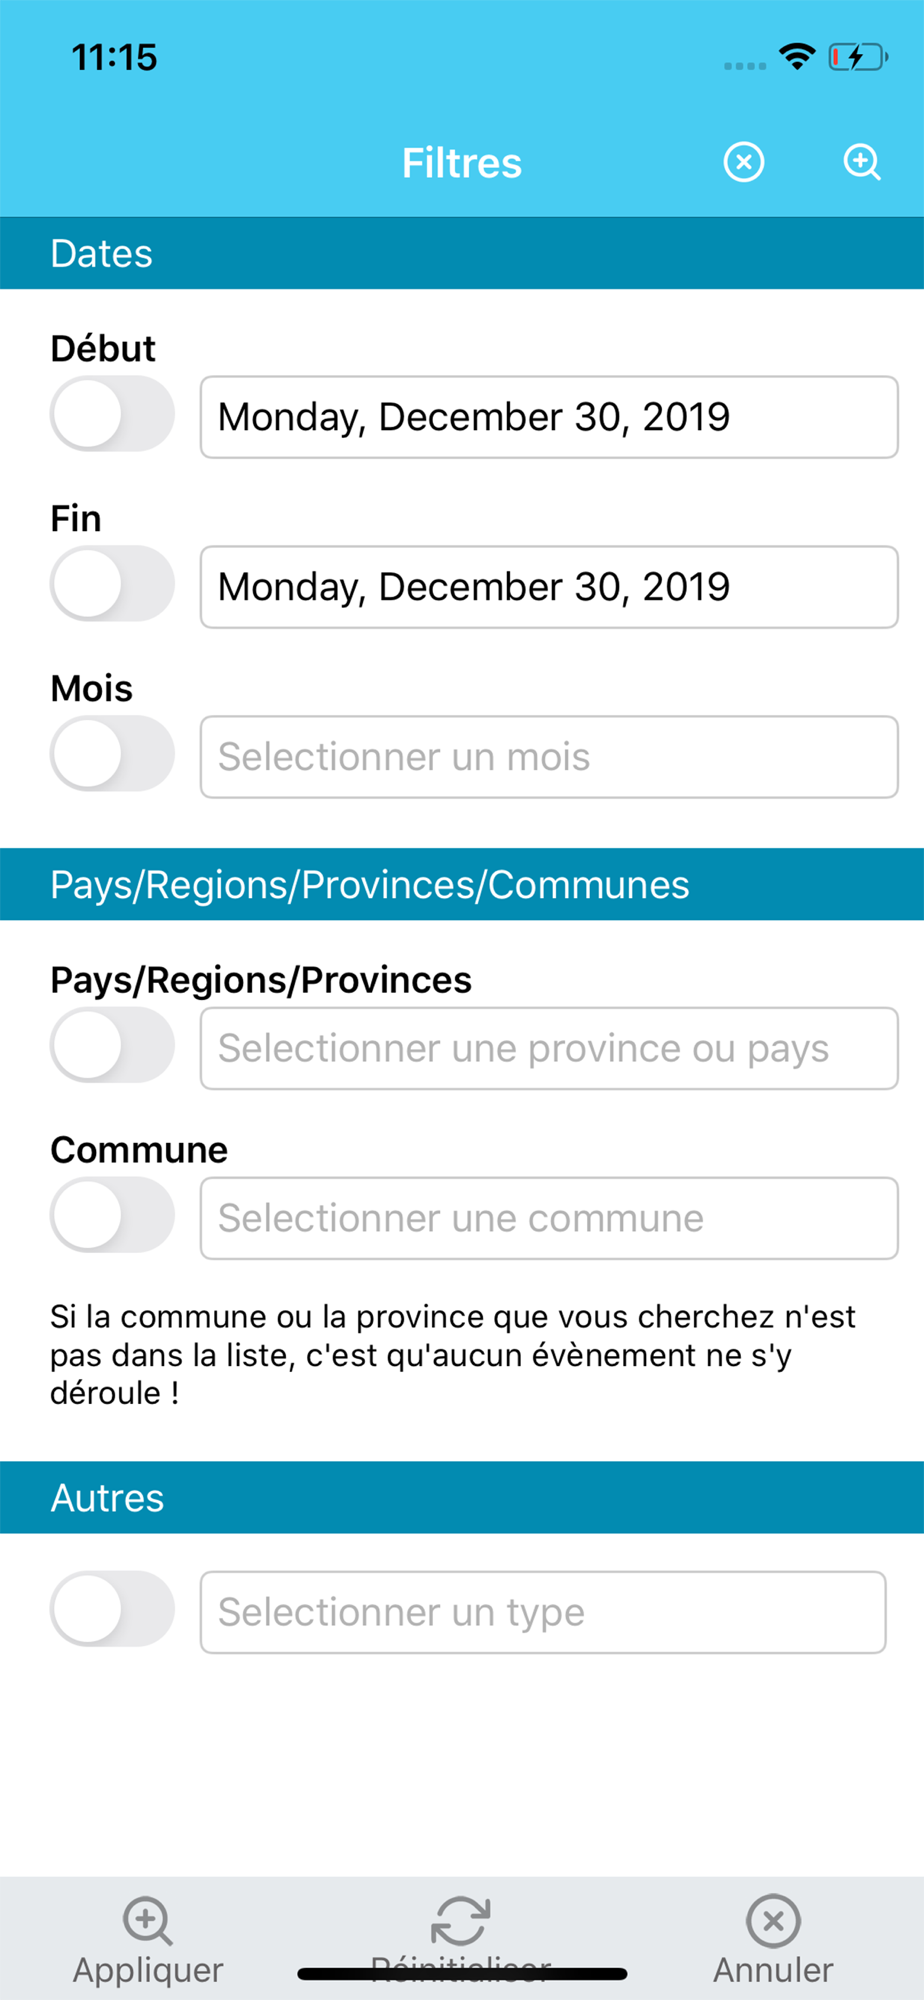Viewport: 924px width, 2000px height.
Task: Tap the Appliquer magnifier icon
Action: tap(148, 1920)
